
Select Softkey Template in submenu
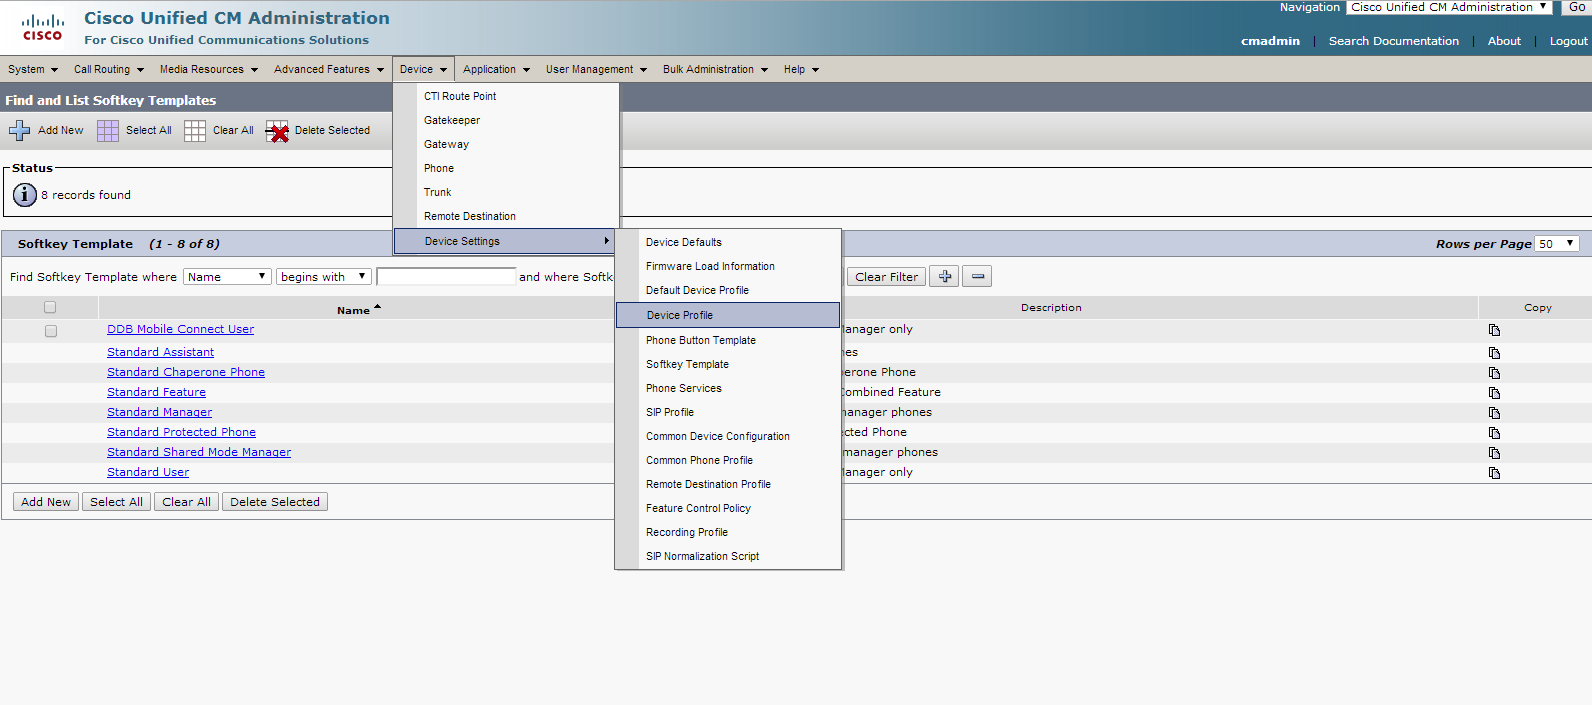pyautogui.click(x=687, y=364)
